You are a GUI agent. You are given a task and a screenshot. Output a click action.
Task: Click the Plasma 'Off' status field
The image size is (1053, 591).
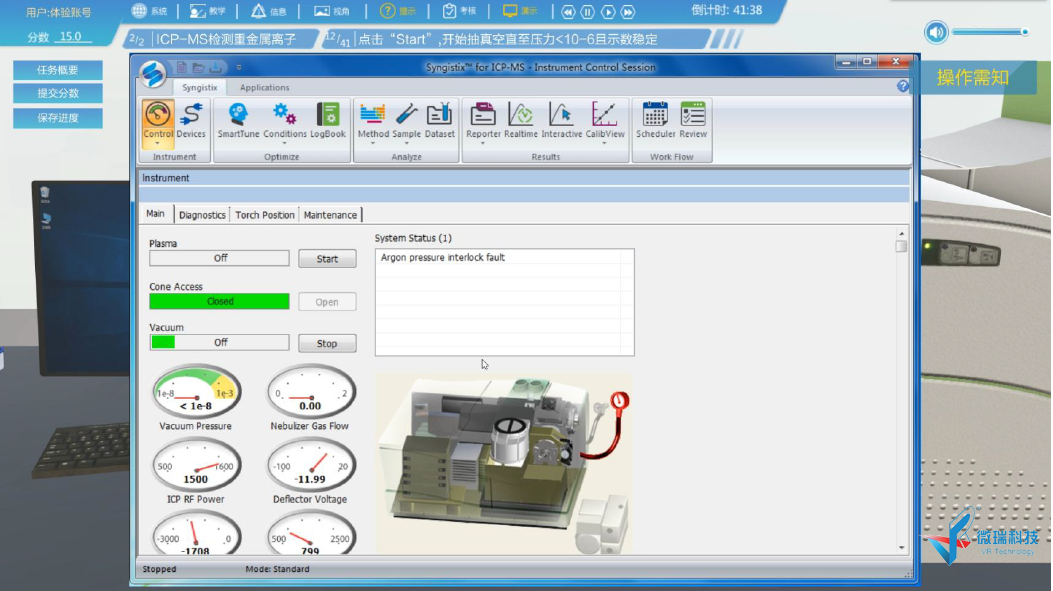(x=220, y=258)
